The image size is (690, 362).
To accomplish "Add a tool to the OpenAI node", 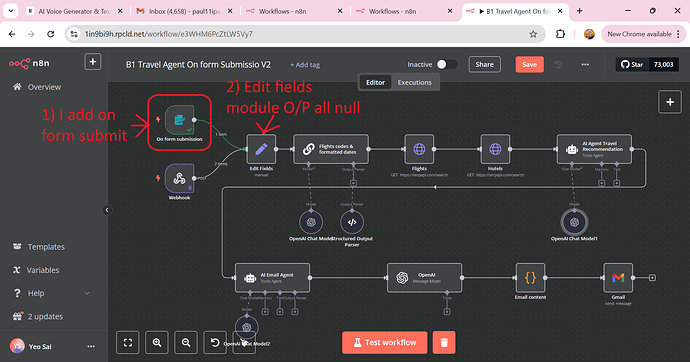I will pyautogui.click(x=447, y=311).
